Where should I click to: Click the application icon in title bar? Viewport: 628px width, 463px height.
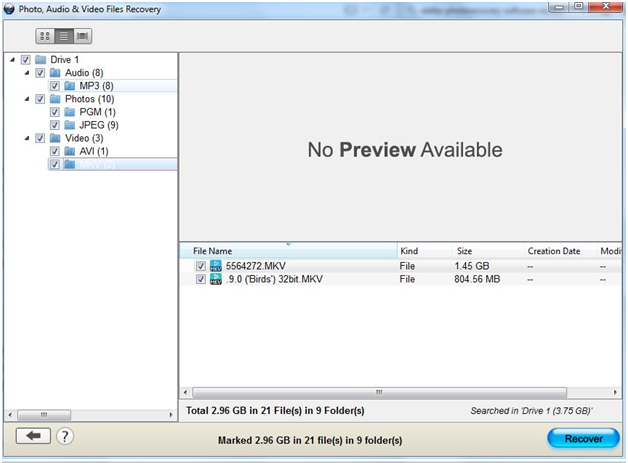click(9, 9)
